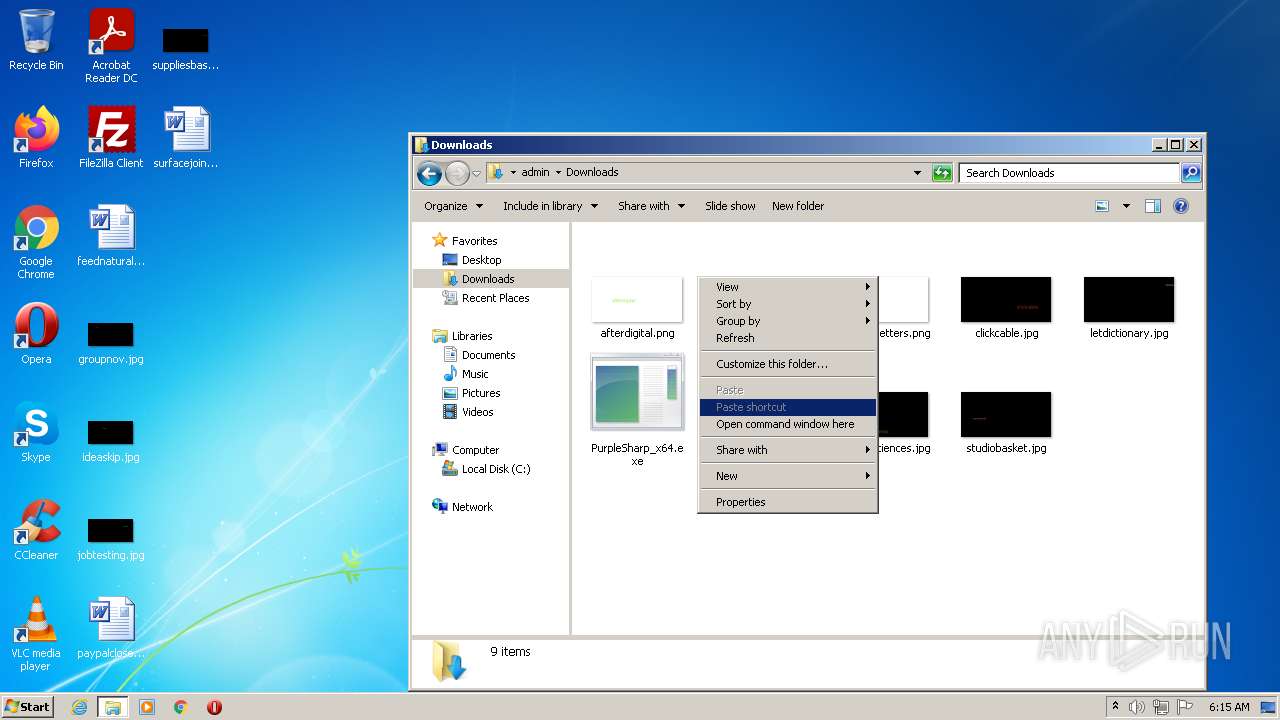Image resolution: width=1280 pixels, height=720 pixels.
Task: Click the Change your view icon
Action: pyautogui.click(x=1102, y=206)
